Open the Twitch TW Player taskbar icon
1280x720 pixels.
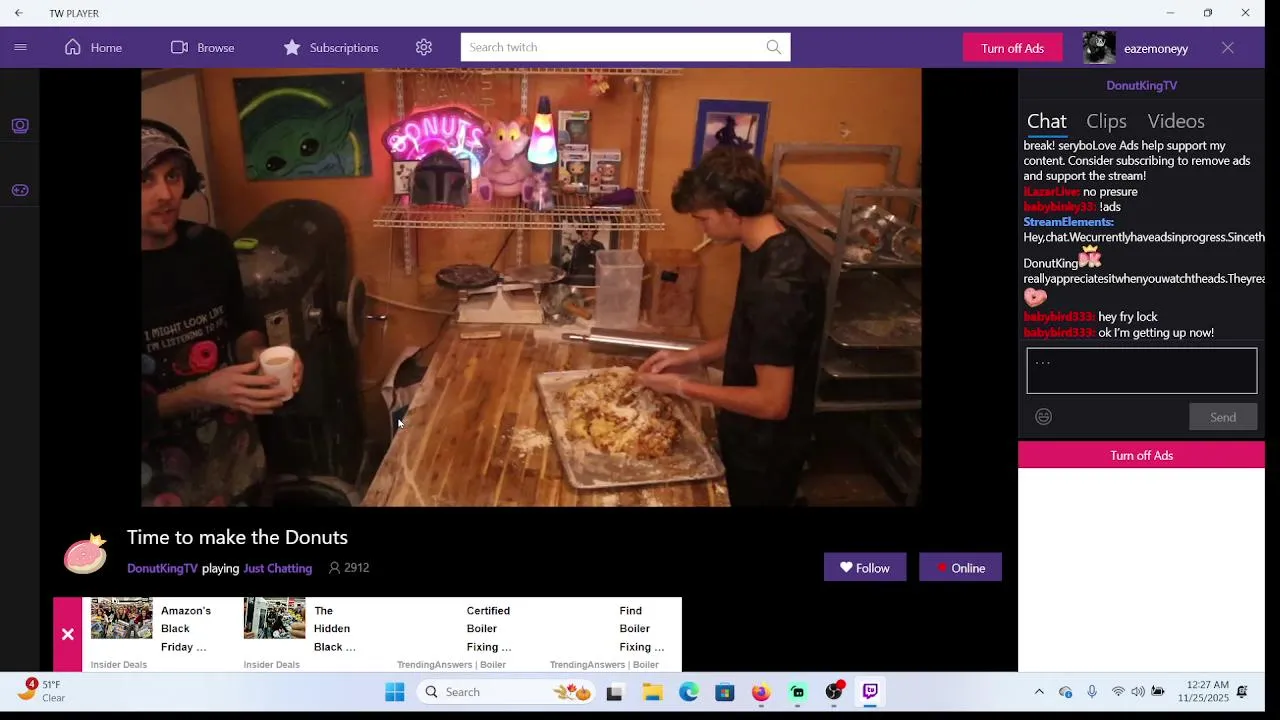(x=870, y=692)
